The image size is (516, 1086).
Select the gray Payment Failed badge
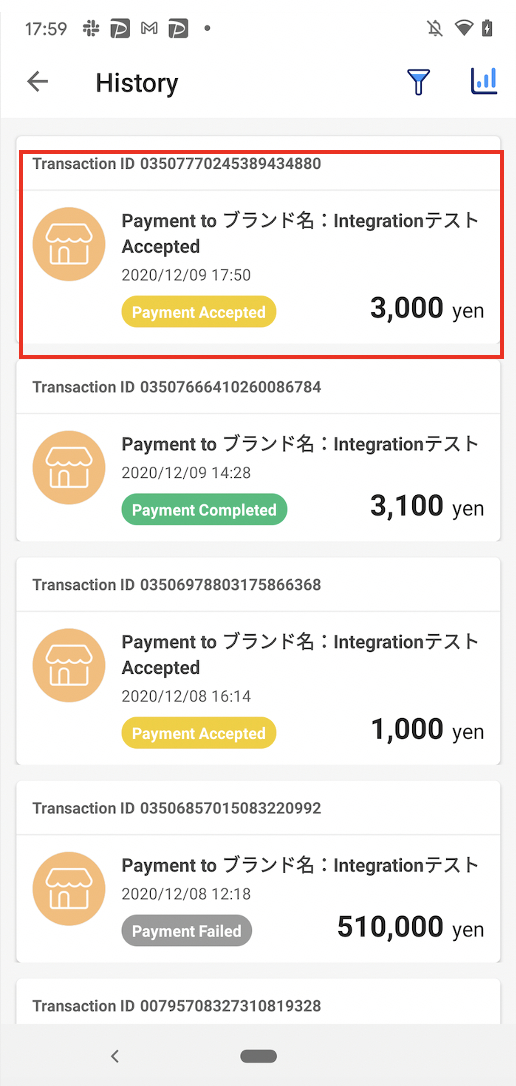[187, 931]
